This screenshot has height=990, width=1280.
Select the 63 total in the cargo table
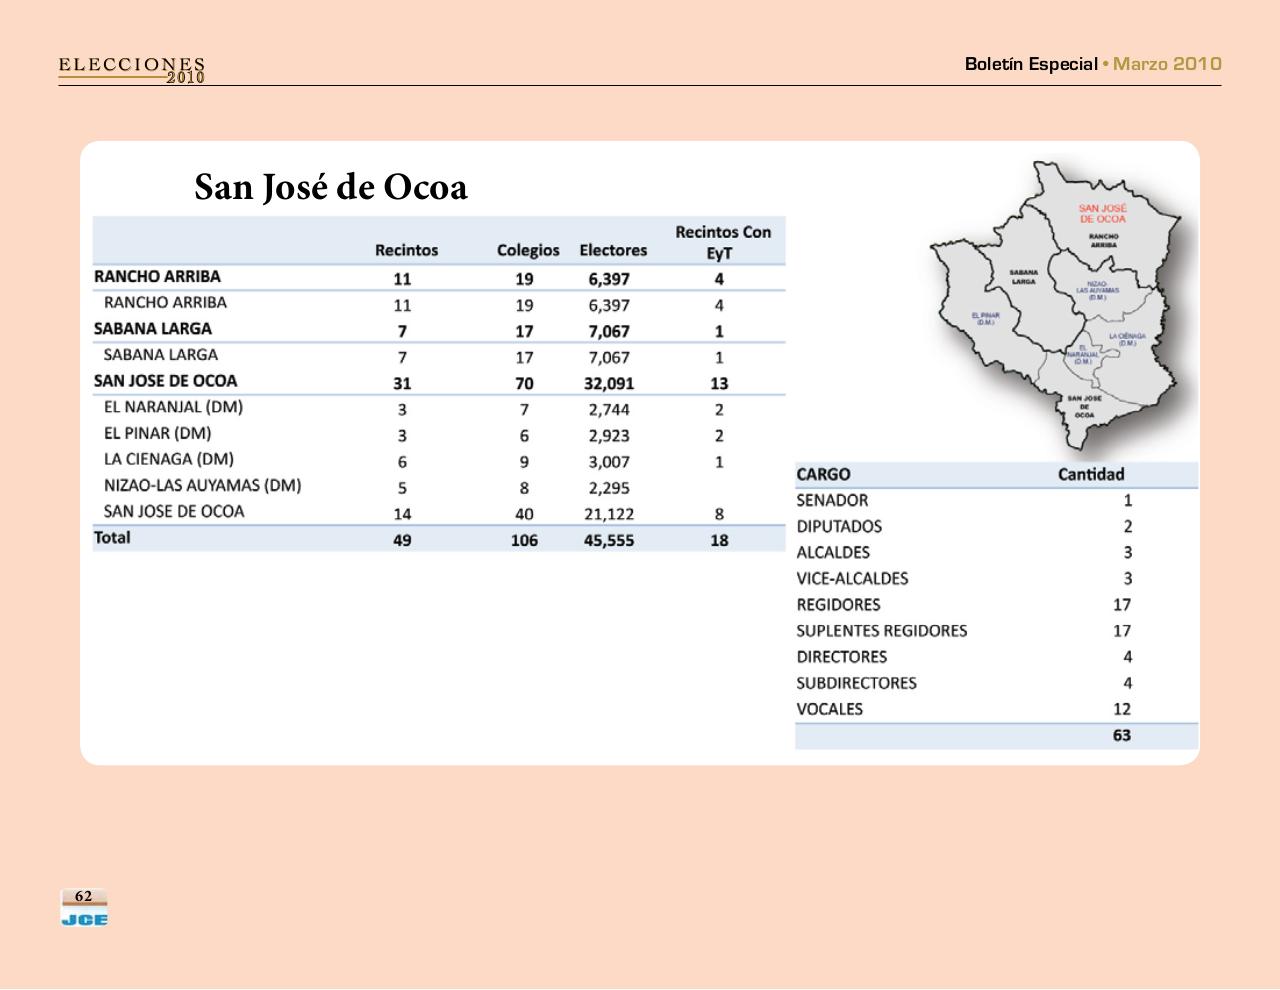pyautogui.click(x=1122, y=734)
